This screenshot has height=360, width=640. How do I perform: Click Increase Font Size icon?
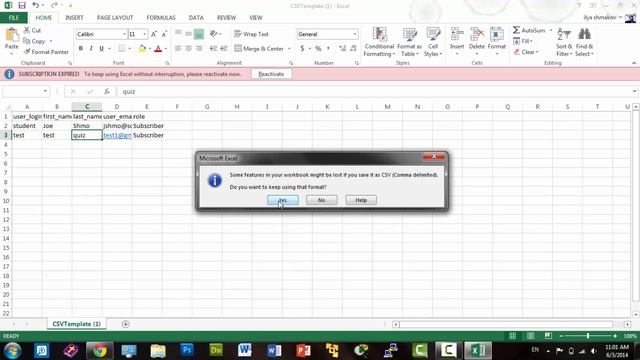[x=154, y=34]
